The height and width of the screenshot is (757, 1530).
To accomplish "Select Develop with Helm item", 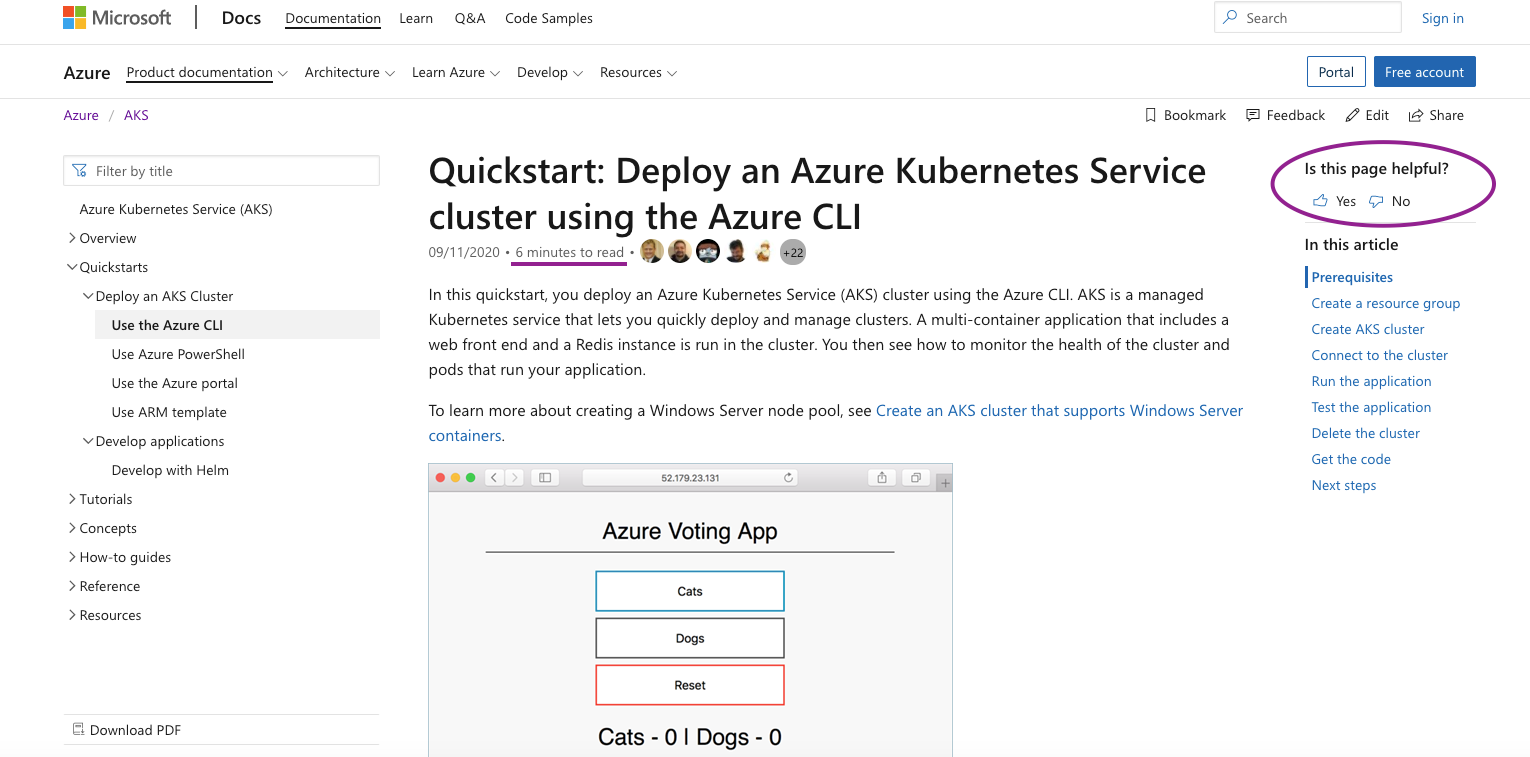I will (x=170, y=470).
